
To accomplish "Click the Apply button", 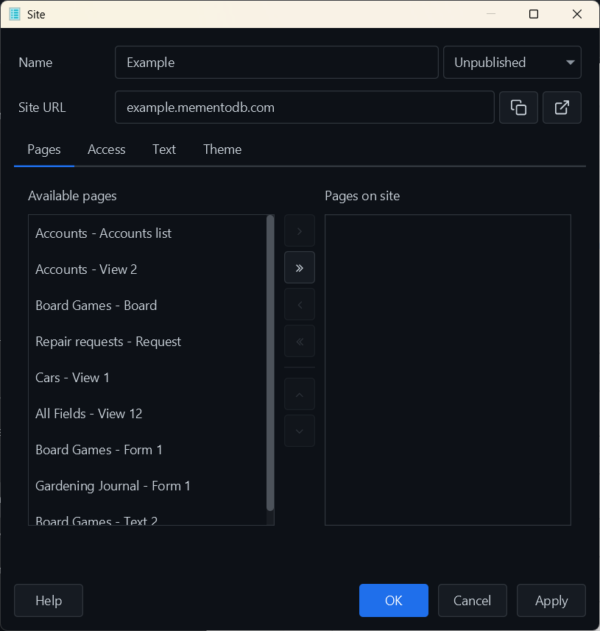I will click(551, 600).
